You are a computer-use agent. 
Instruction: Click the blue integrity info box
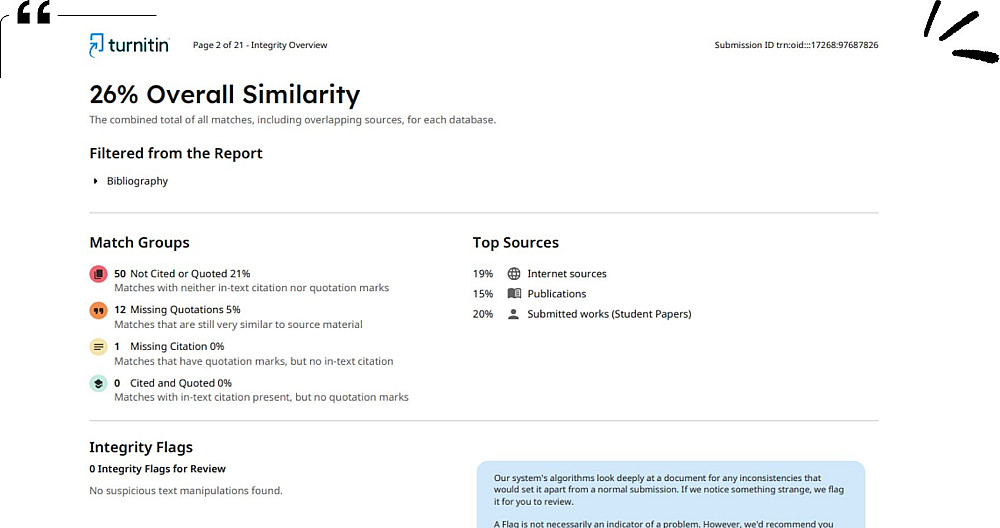coord(670,494)
